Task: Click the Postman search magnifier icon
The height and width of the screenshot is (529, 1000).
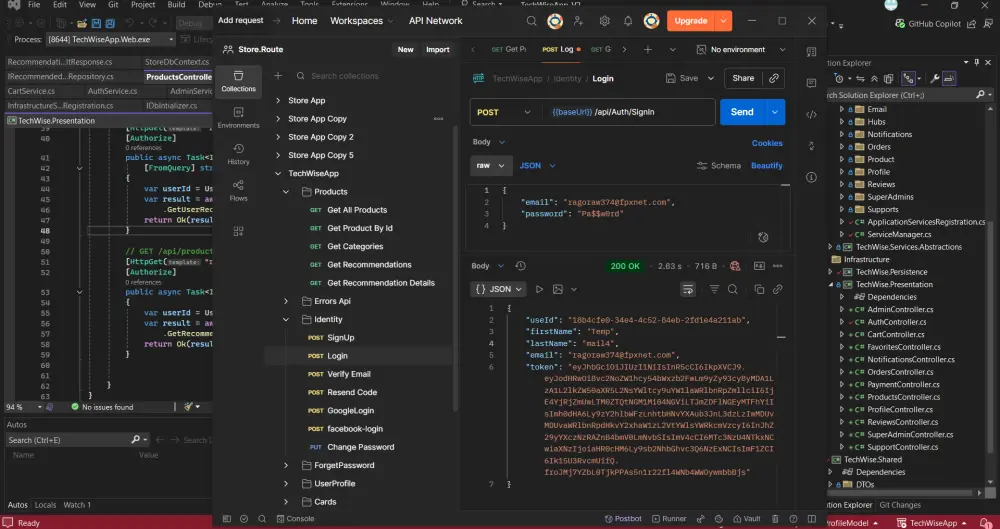Action: coord(531,21)
